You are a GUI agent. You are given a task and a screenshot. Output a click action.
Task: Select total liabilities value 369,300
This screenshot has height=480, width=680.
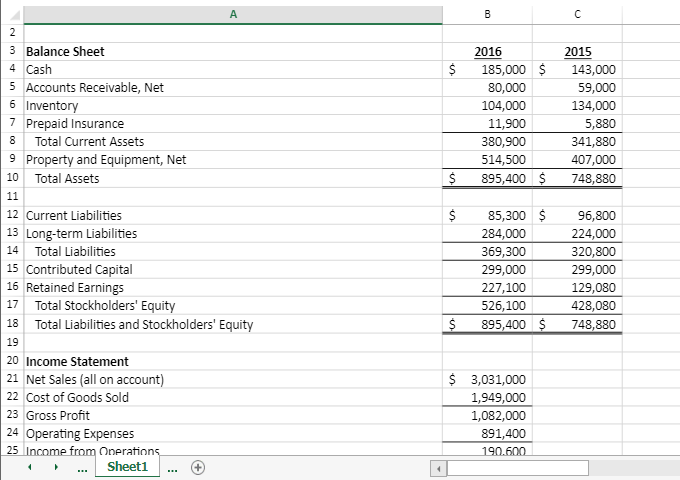487,251
